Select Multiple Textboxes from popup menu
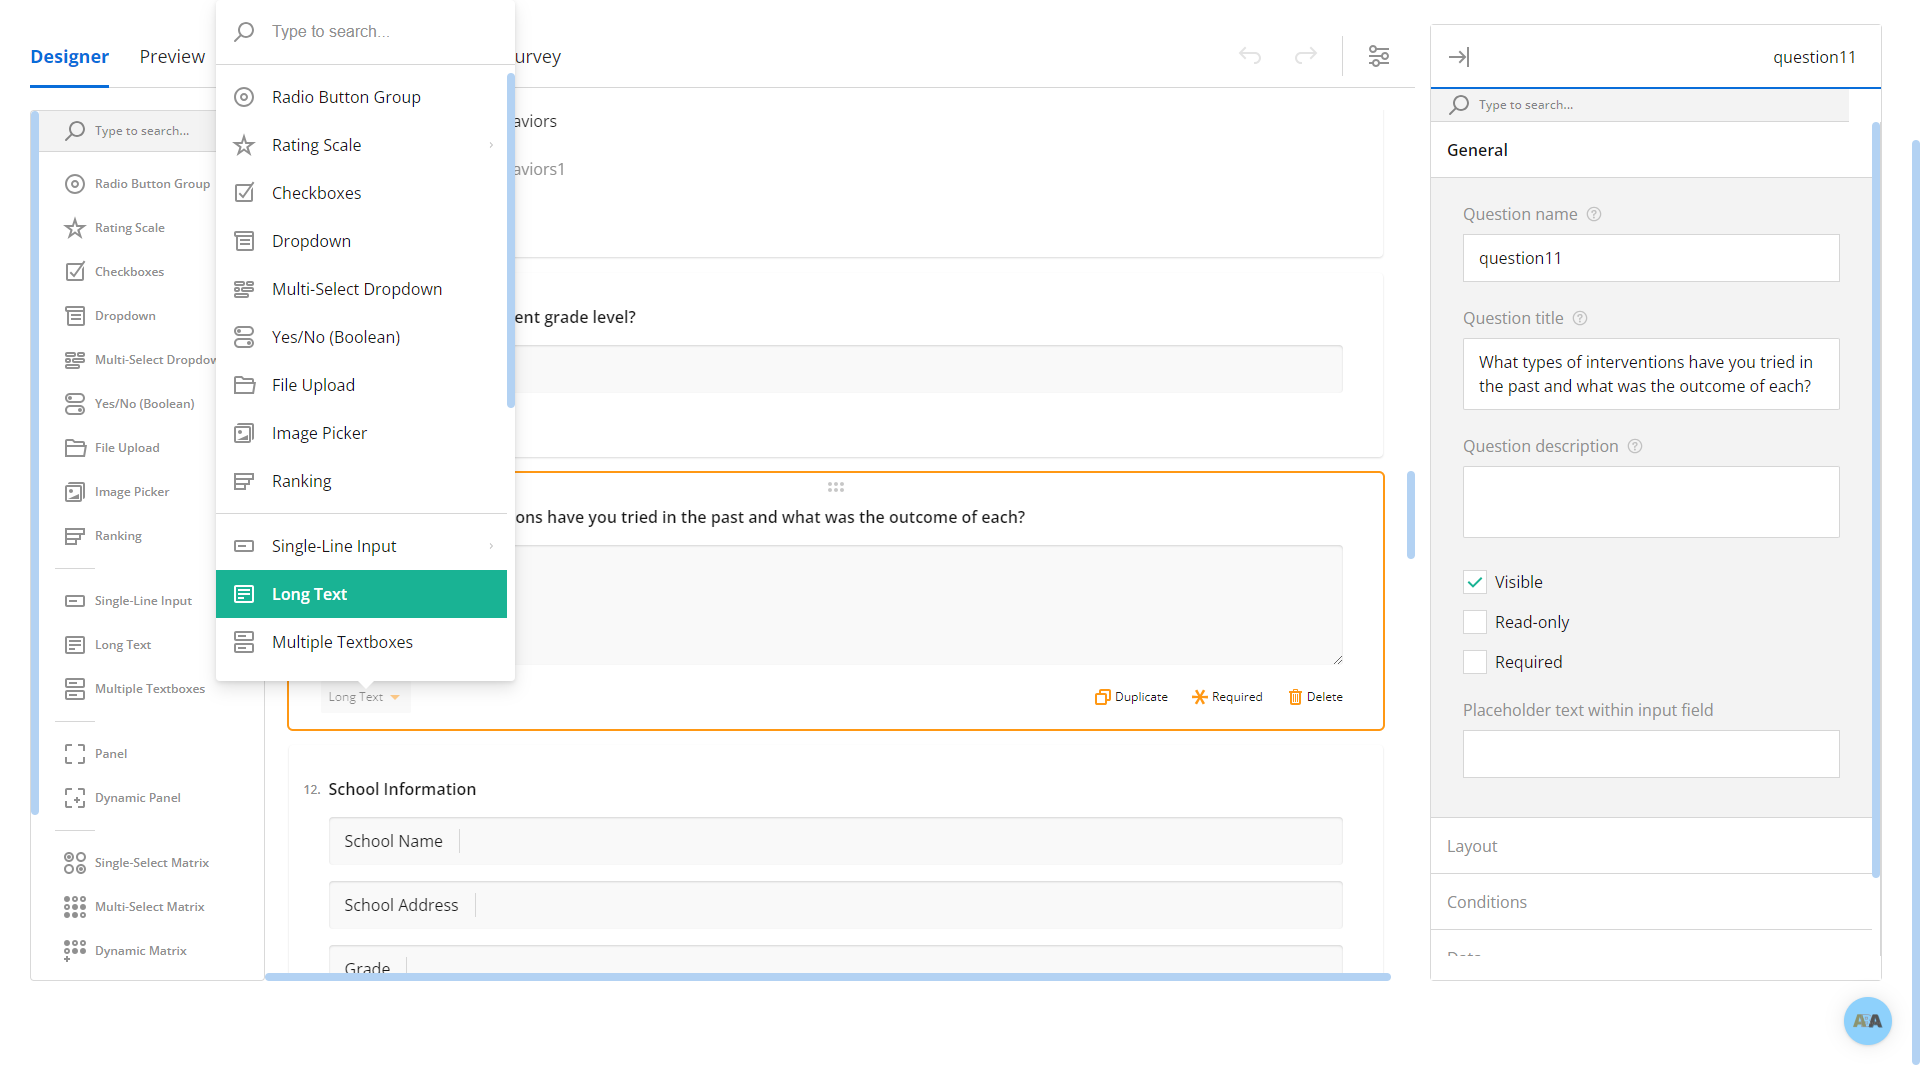The image size is (1920, 1065). pyautogui.click(x=342, y=642)
